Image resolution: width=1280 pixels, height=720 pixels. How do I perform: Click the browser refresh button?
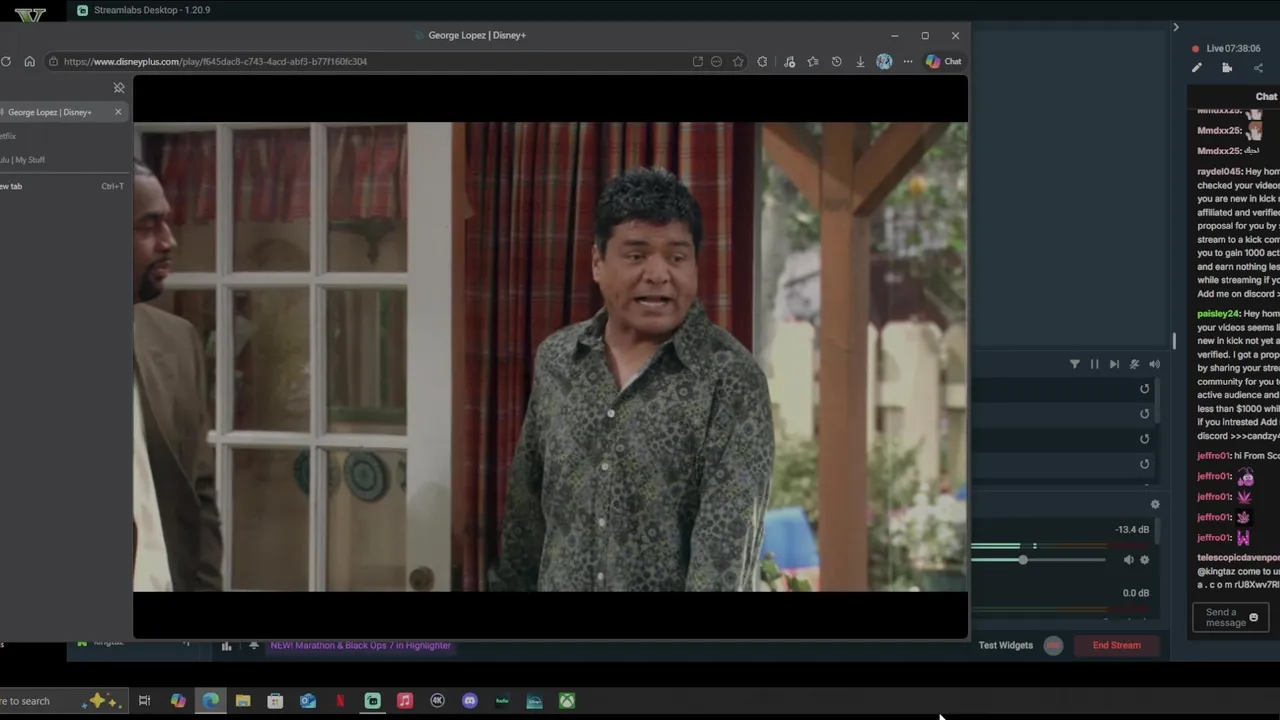[x=6, y=62]
